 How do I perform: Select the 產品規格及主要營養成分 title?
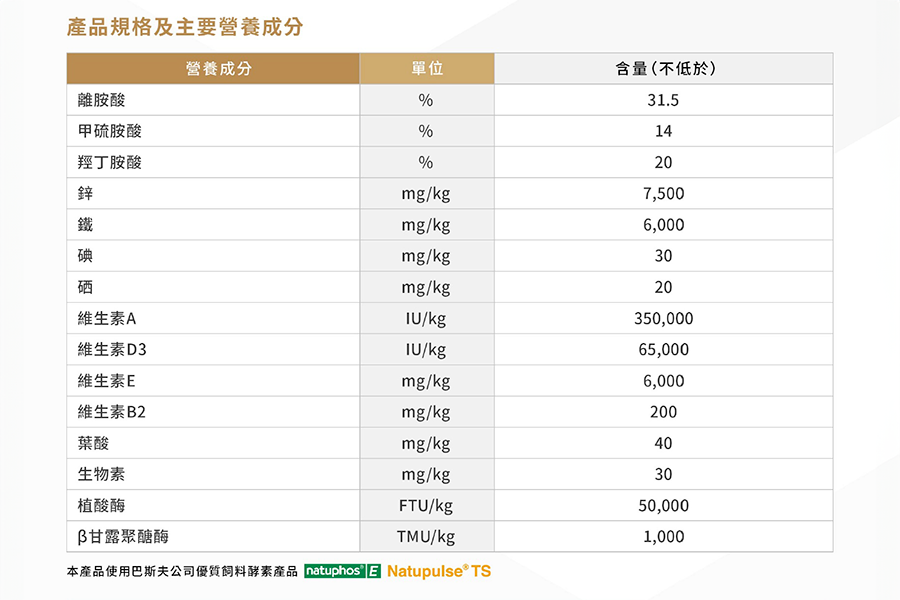point(184,27)
